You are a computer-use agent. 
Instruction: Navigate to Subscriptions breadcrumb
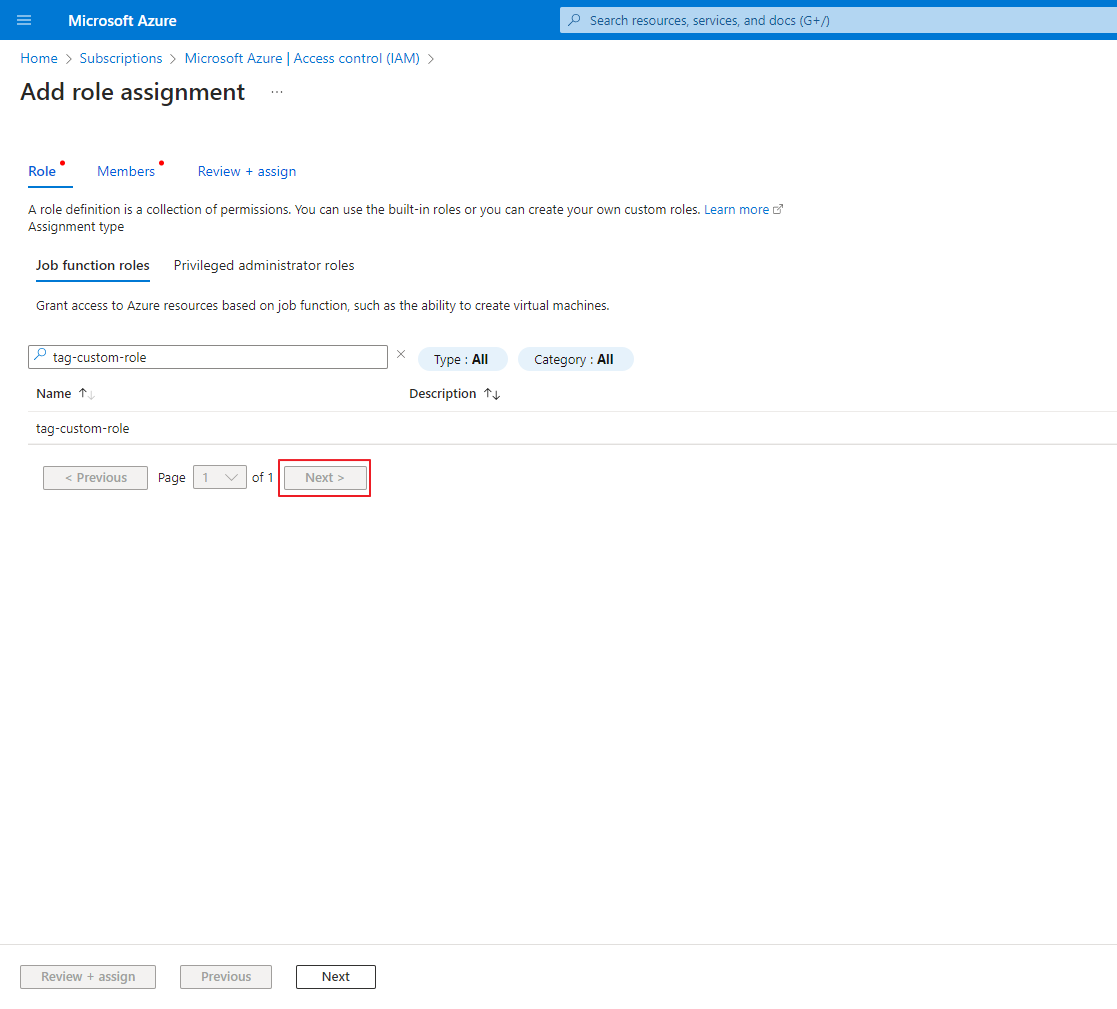(x=121, y=58)
